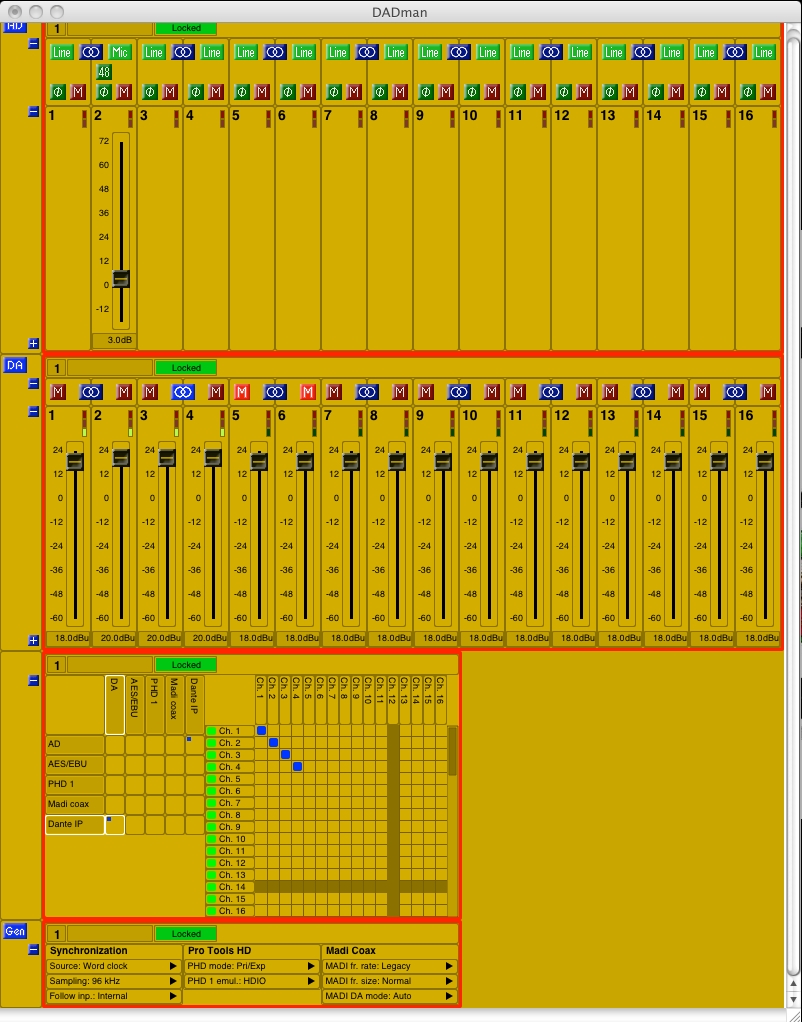This screenshot has width=802, height=1022.
Task: Toggle routing matrix cell Ch. 5 to Ch. 5
Action: (309, 779)
